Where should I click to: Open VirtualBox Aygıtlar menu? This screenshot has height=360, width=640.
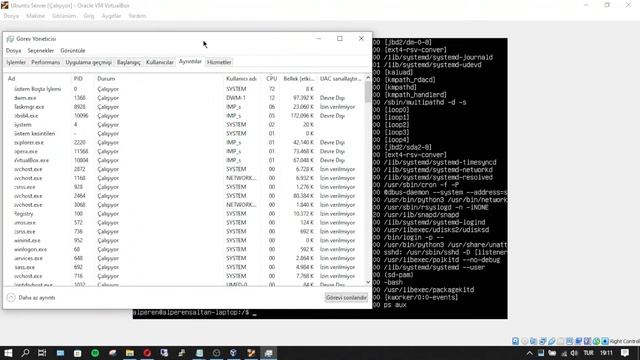pos(111,16)
